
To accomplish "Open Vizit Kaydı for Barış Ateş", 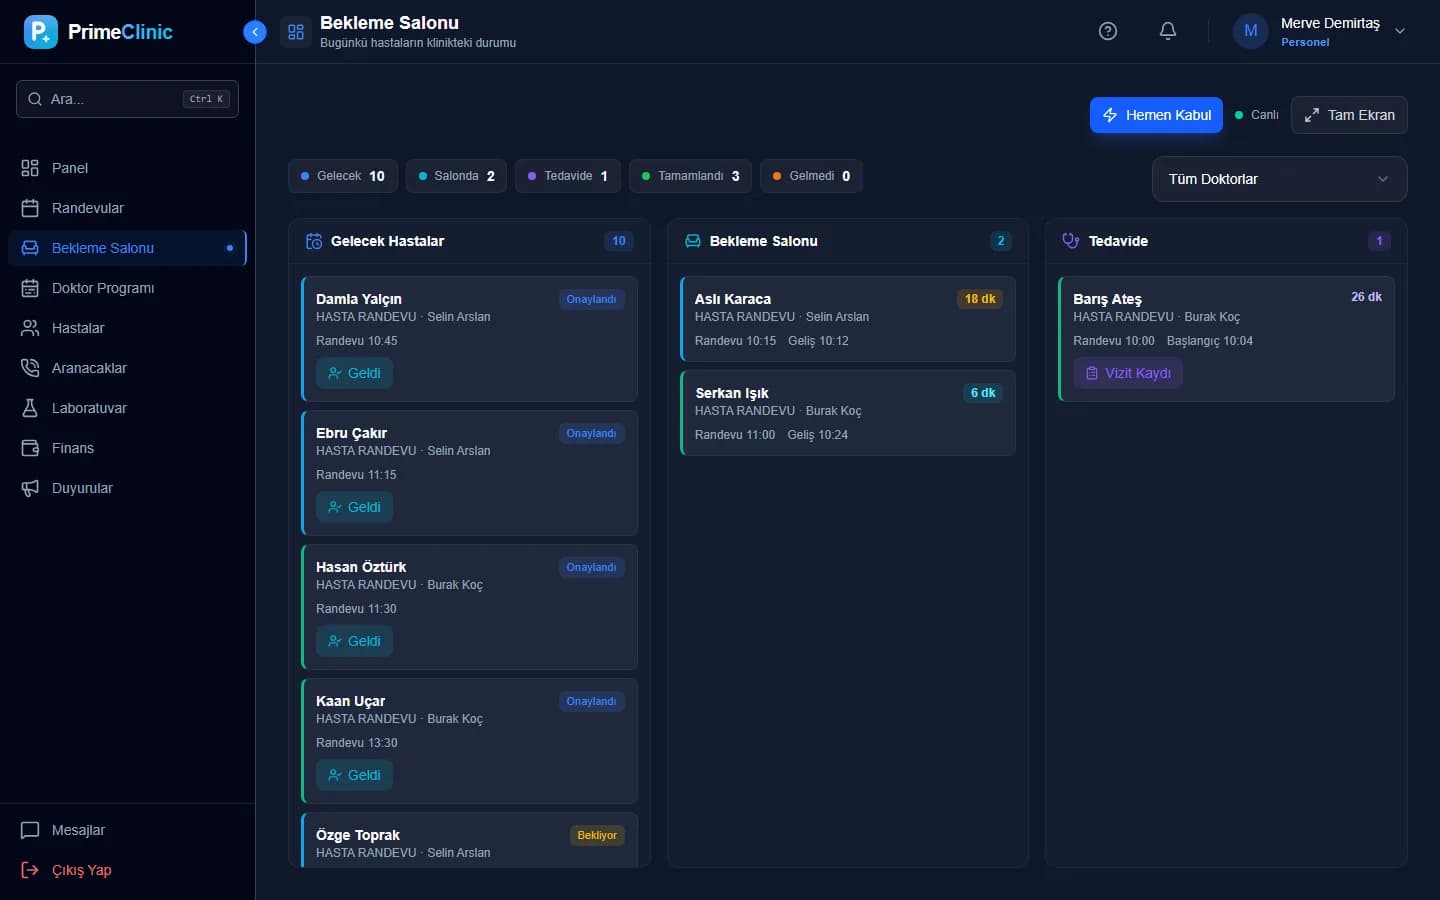I will pyautogui.click(x=1127, y=373).
